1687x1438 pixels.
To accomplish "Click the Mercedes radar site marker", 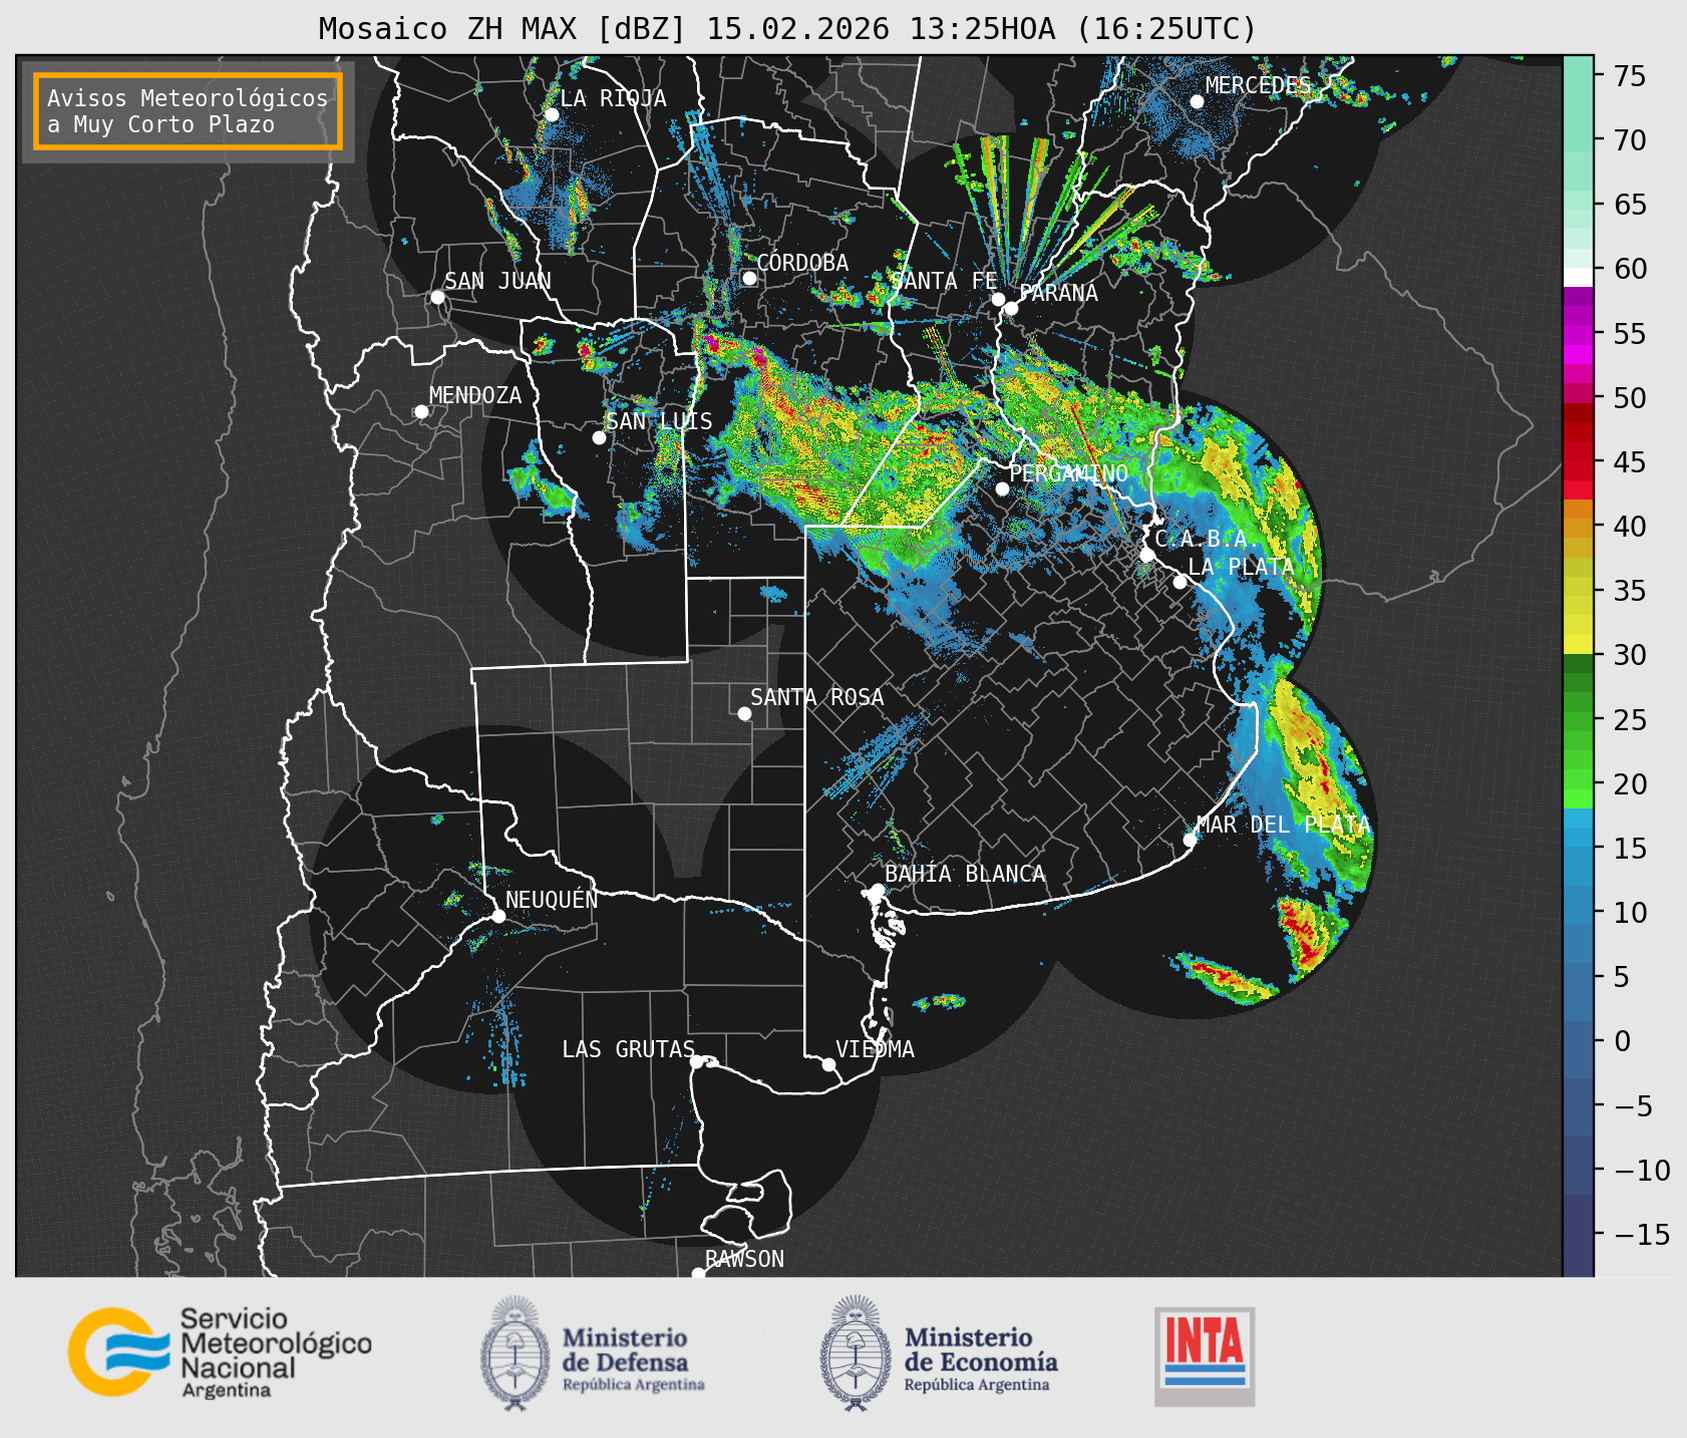I will (1197, 102).
